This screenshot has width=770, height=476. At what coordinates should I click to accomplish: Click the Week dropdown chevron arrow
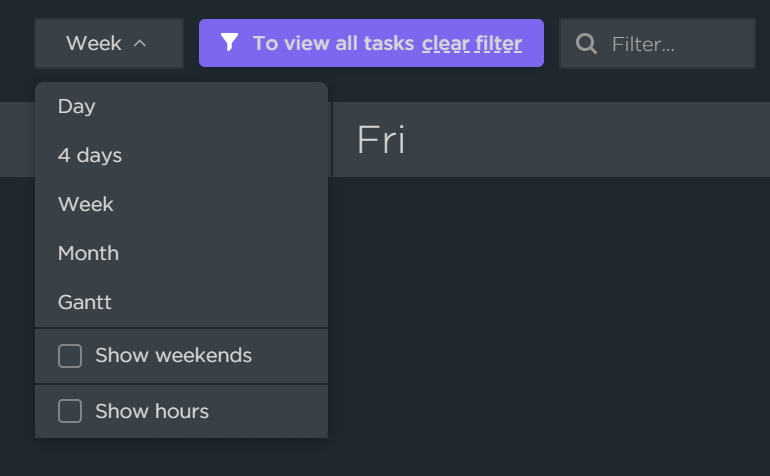coord(140,43)
